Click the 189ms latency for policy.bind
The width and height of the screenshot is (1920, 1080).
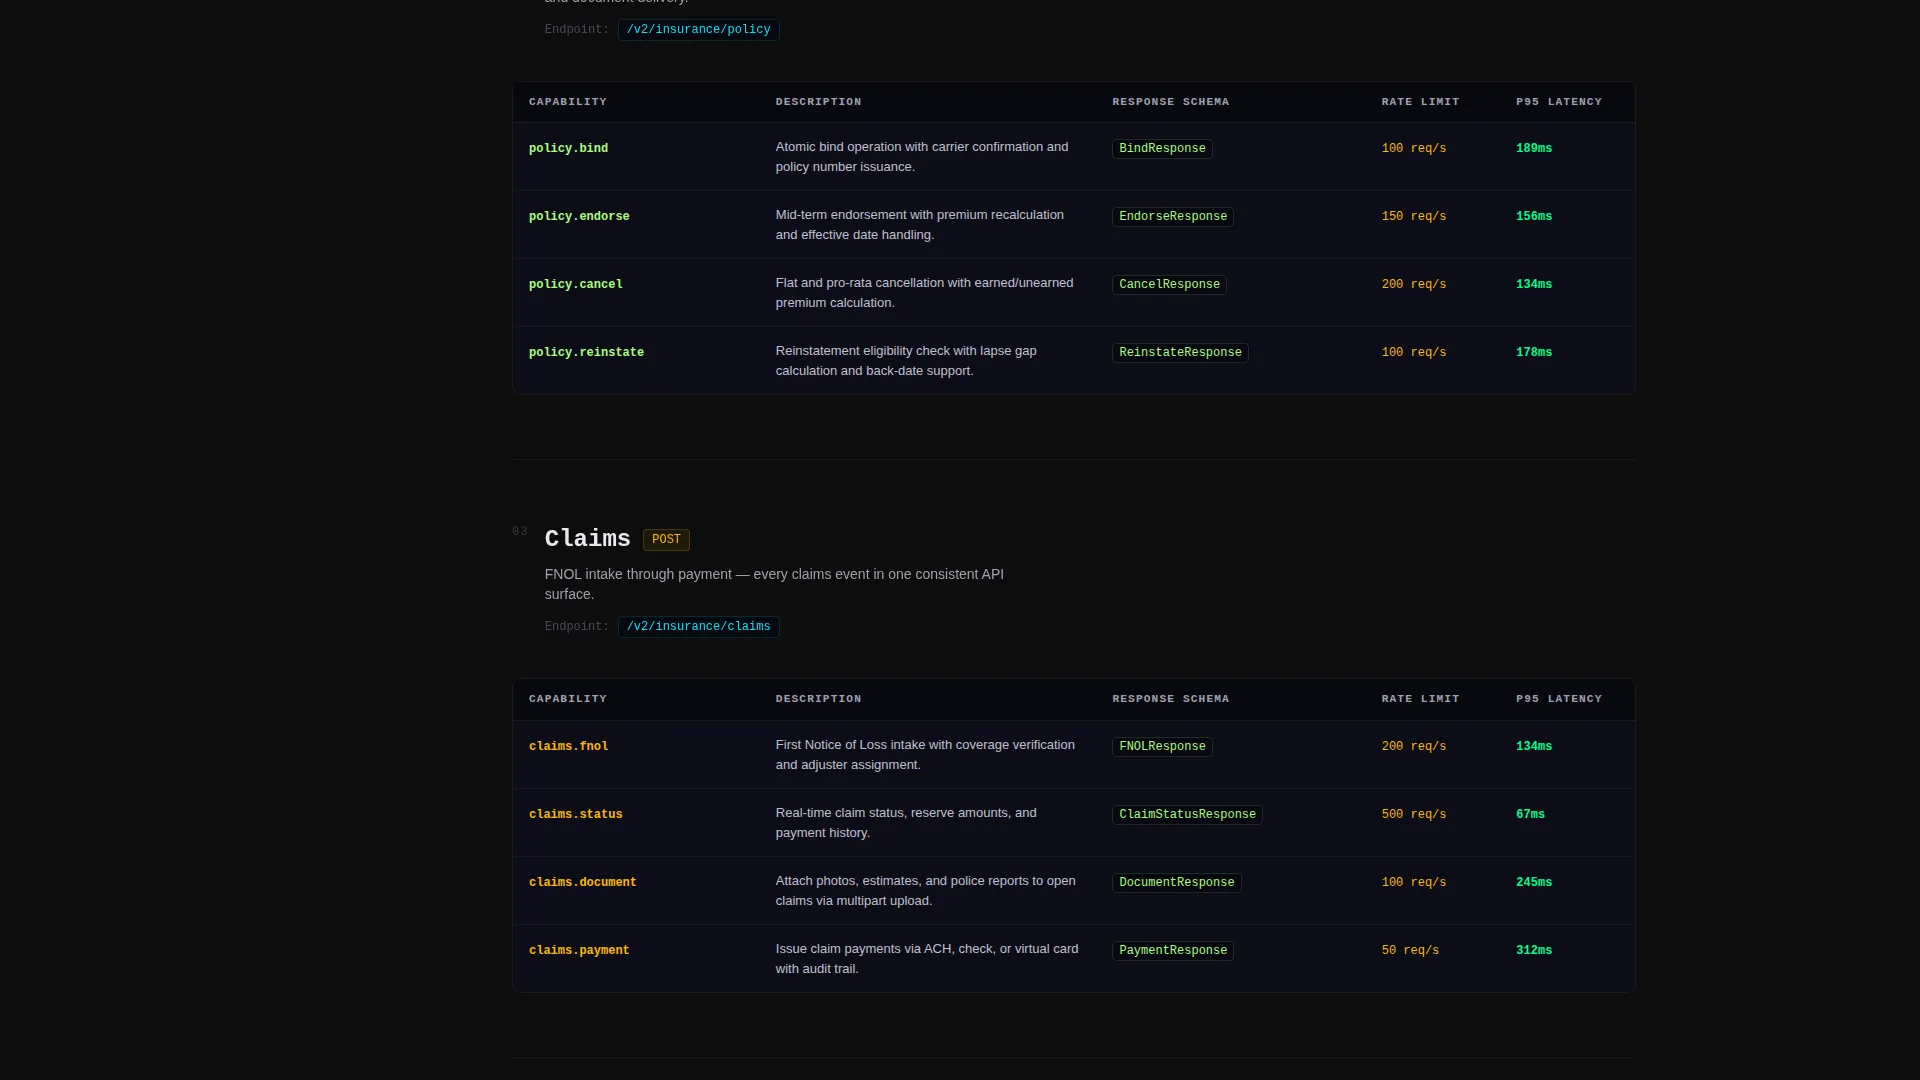(1534, 149)
